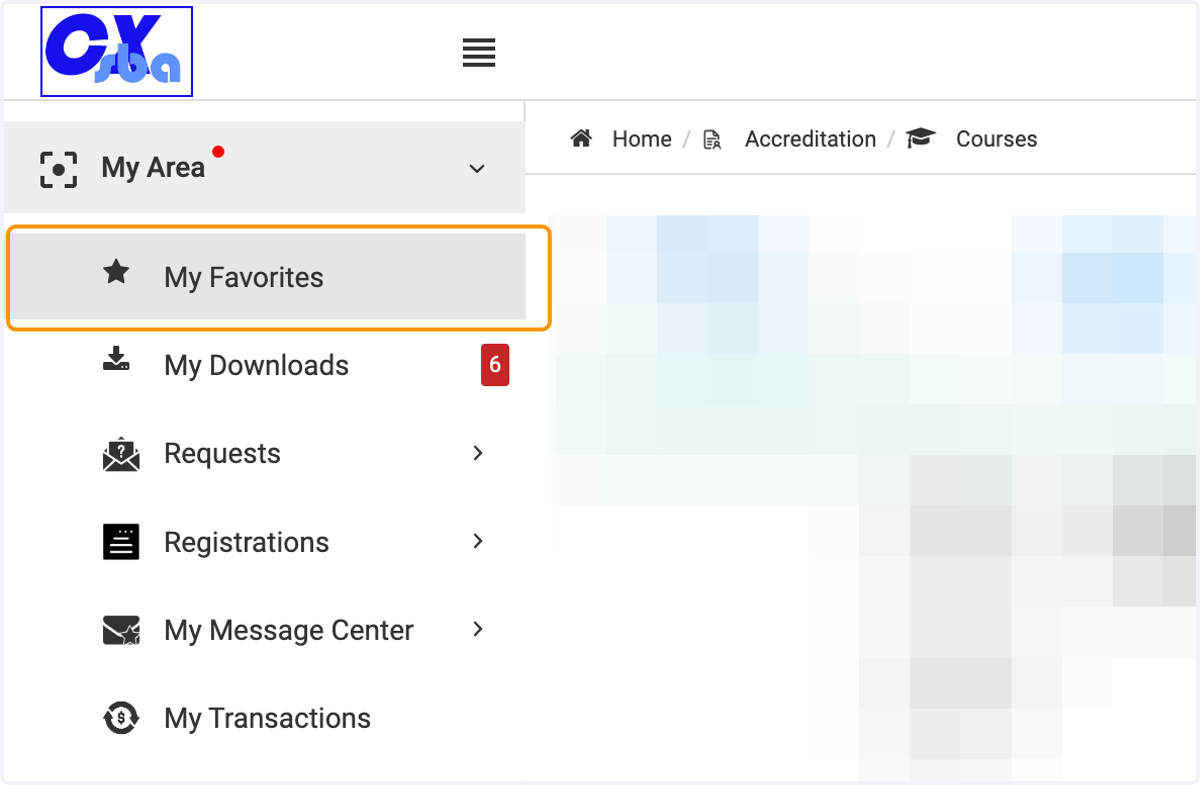This screenshot has width=1200, height=785.
Task: Click the red 6 downloads badge
Action: [495, 365]
